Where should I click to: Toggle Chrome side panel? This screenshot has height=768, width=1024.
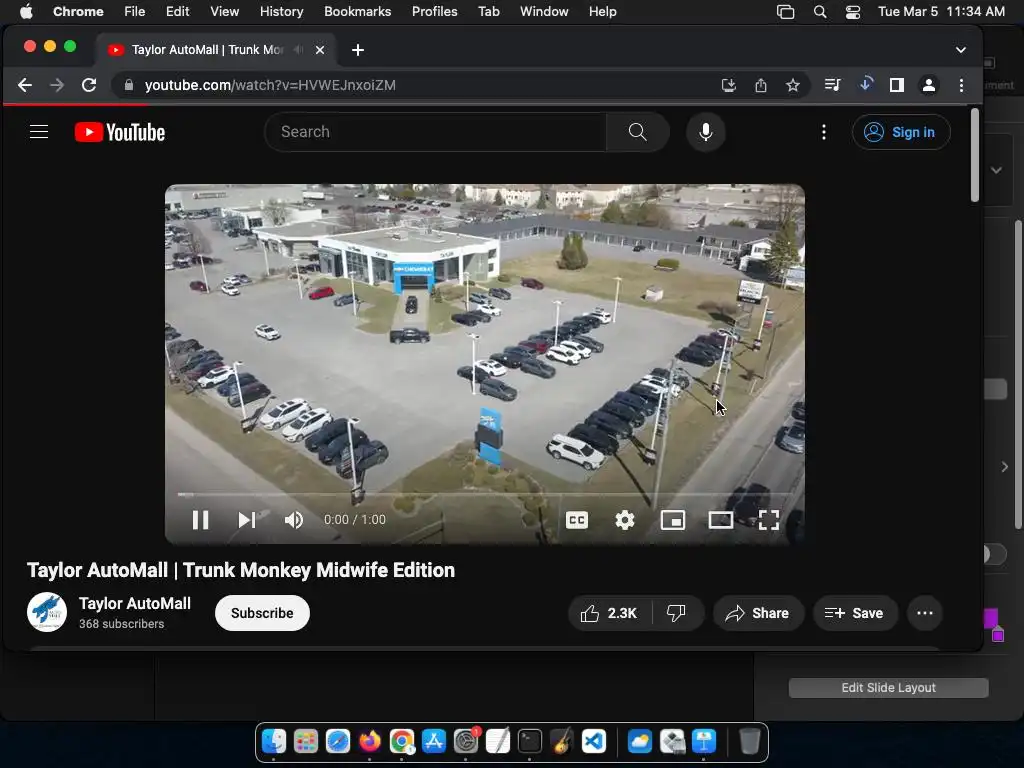pyautogui.click(x=897, y=85)
